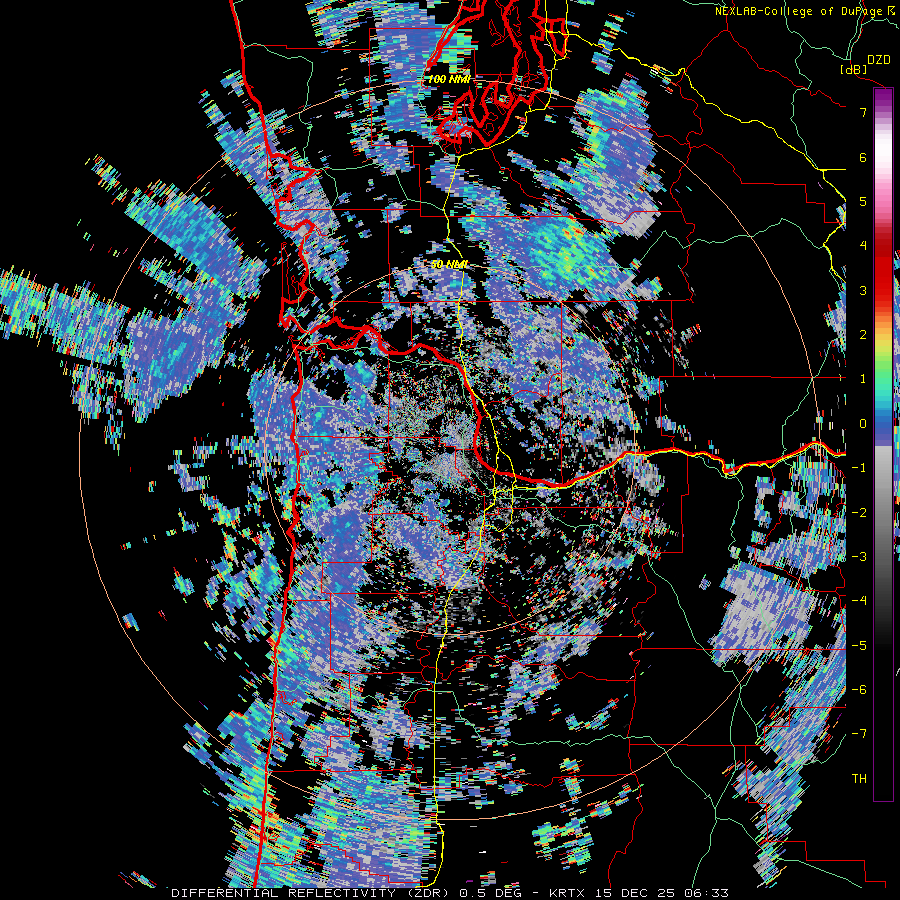Click the -4 value on color scale
Screen dimensions: 900x900
(859, 601)
